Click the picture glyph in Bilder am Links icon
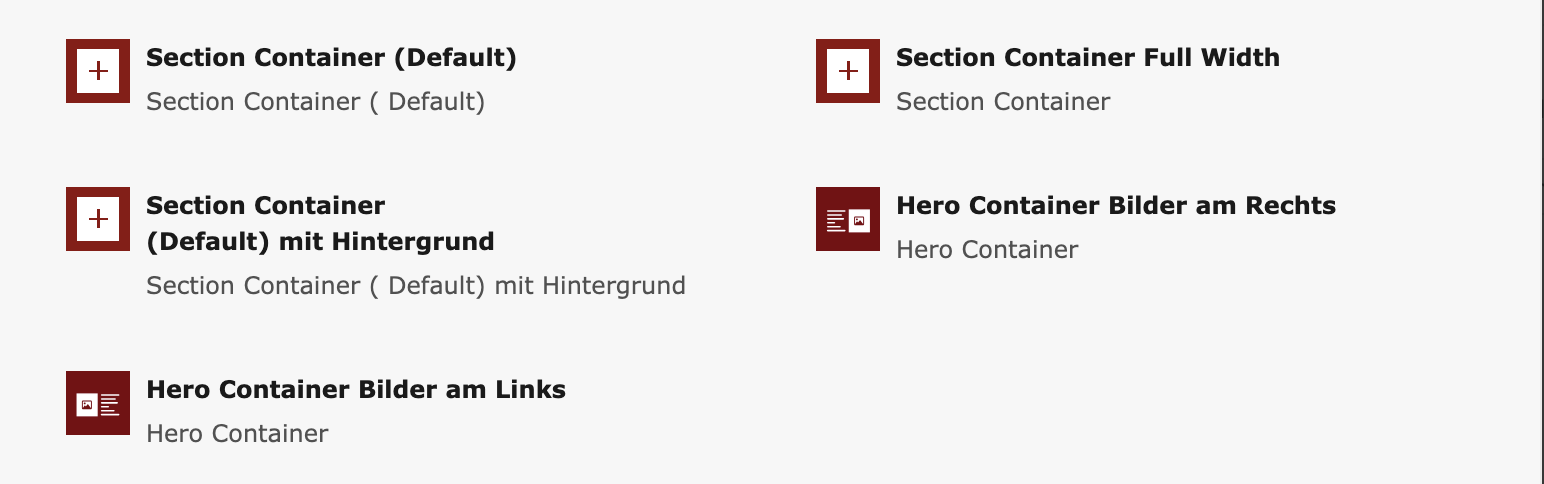Viewport: 1544px width, 484px height. tap(87, 404)
